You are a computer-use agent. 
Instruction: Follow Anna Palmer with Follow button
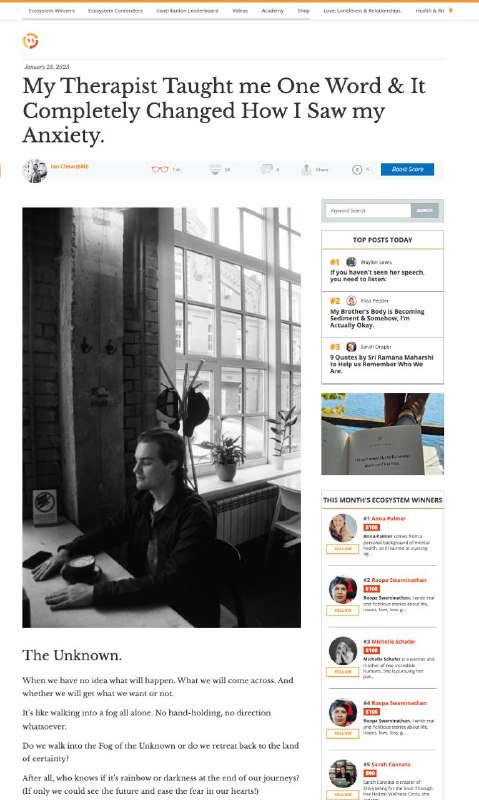tap(342, 549)
